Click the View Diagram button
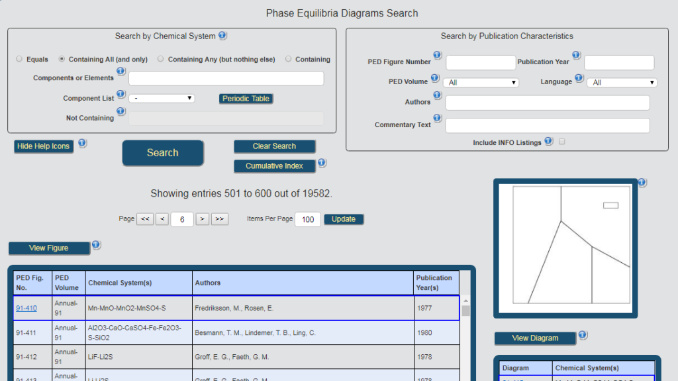Viewport: 678px width, 381px height. point(535,338)
